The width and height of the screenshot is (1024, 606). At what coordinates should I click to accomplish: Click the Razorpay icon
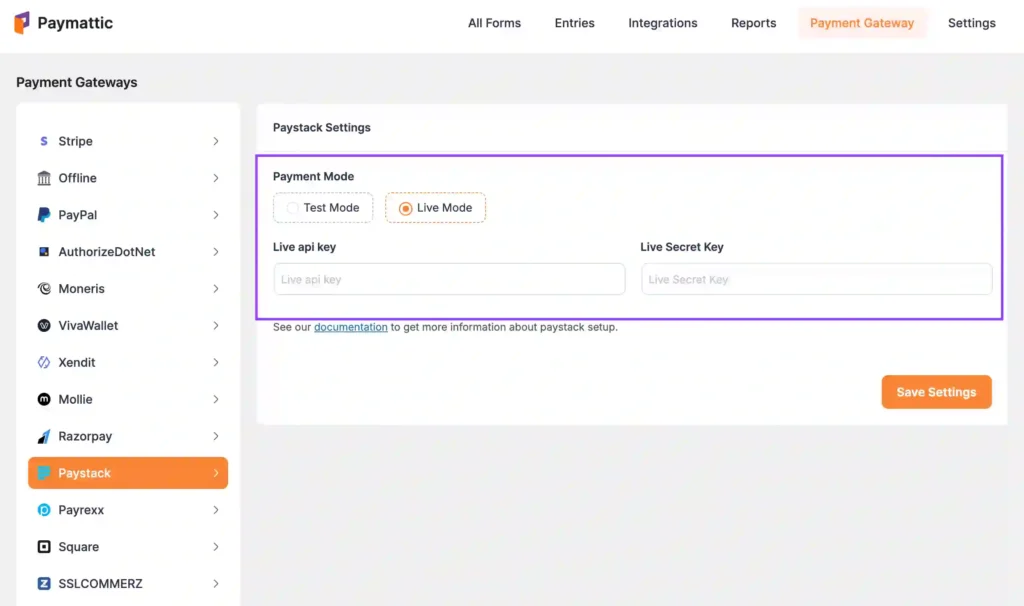[44, 436]
